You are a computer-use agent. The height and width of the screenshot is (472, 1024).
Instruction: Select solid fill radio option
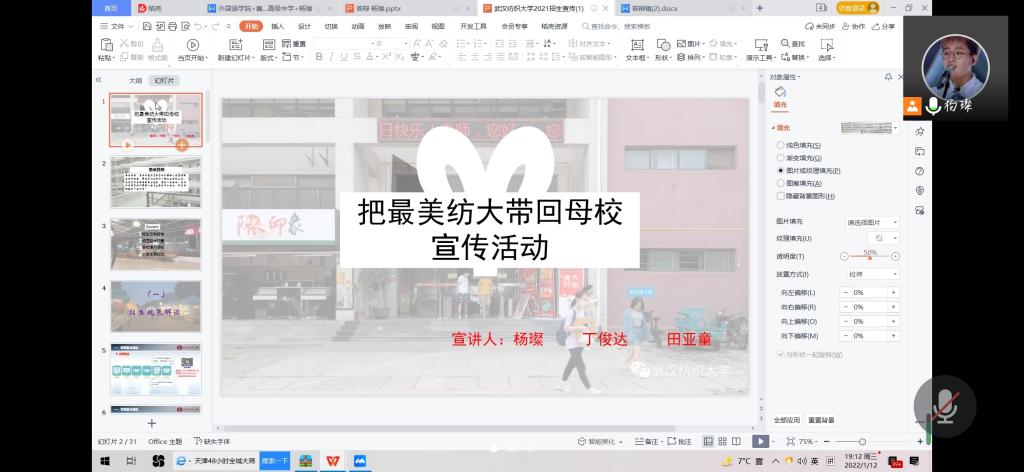781,145
